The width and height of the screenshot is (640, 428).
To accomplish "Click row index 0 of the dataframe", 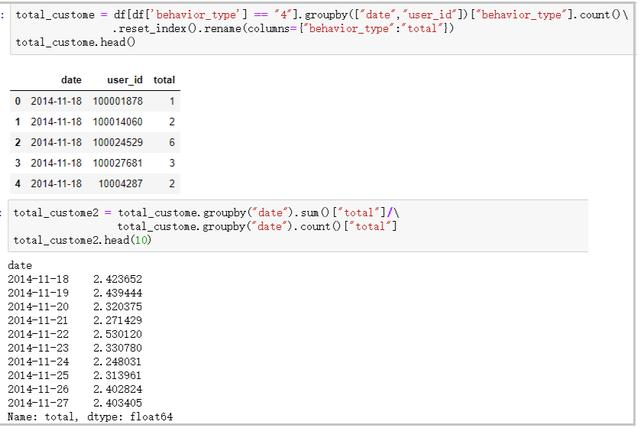I will click(x=17, y=100).
